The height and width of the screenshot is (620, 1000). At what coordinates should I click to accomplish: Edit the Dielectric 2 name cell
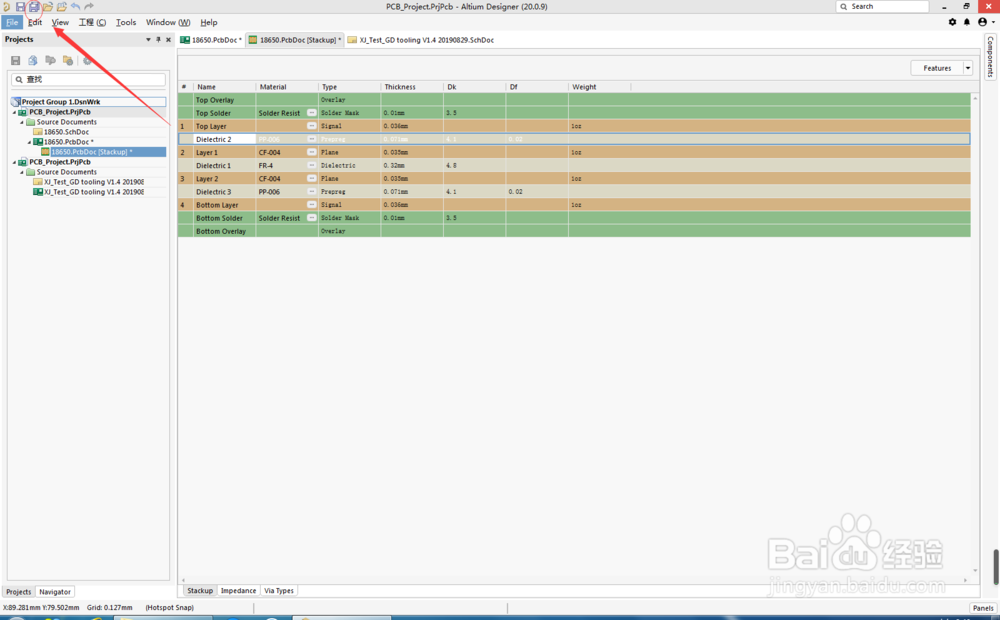tap(224, 139)
